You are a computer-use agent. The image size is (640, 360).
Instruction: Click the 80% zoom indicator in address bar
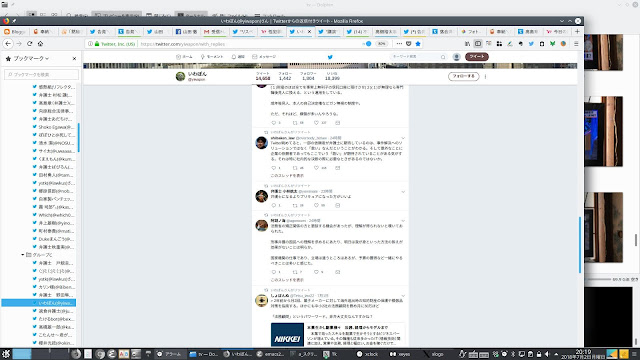click(382, 44)
